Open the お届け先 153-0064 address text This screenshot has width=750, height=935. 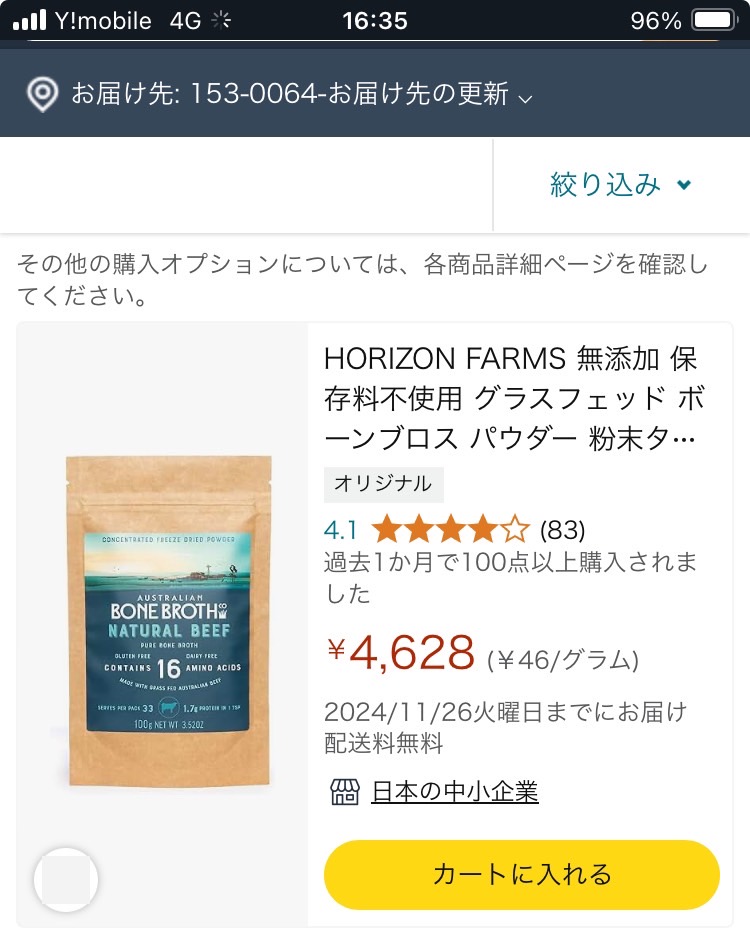coord(290,94)
